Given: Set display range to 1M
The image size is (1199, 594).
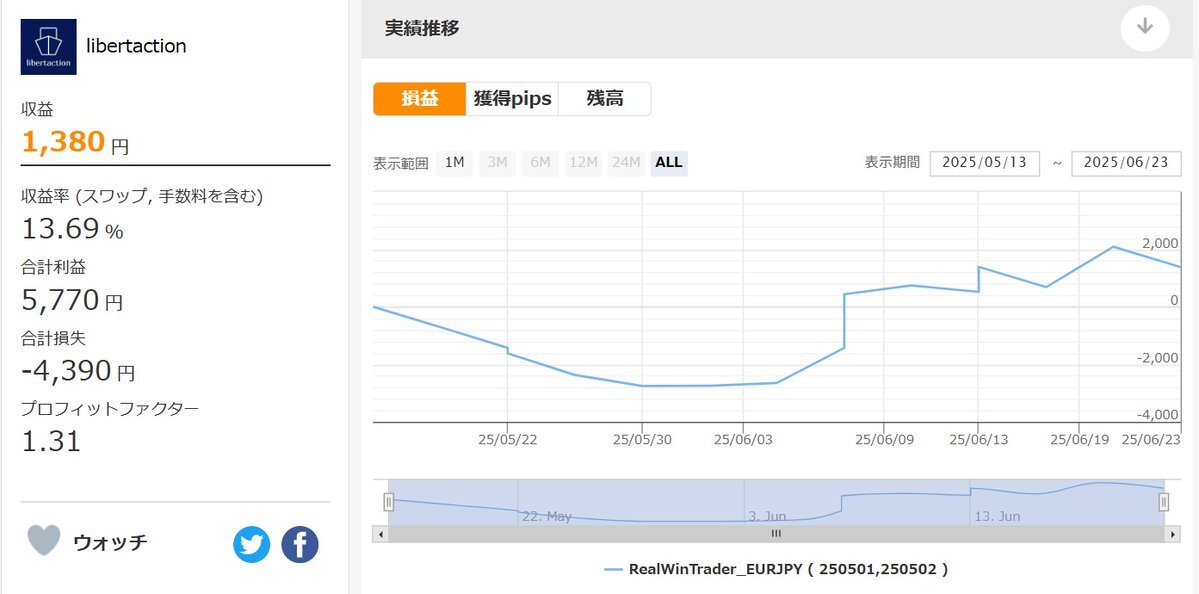Looking at the screenshot, I should point(454,163).
